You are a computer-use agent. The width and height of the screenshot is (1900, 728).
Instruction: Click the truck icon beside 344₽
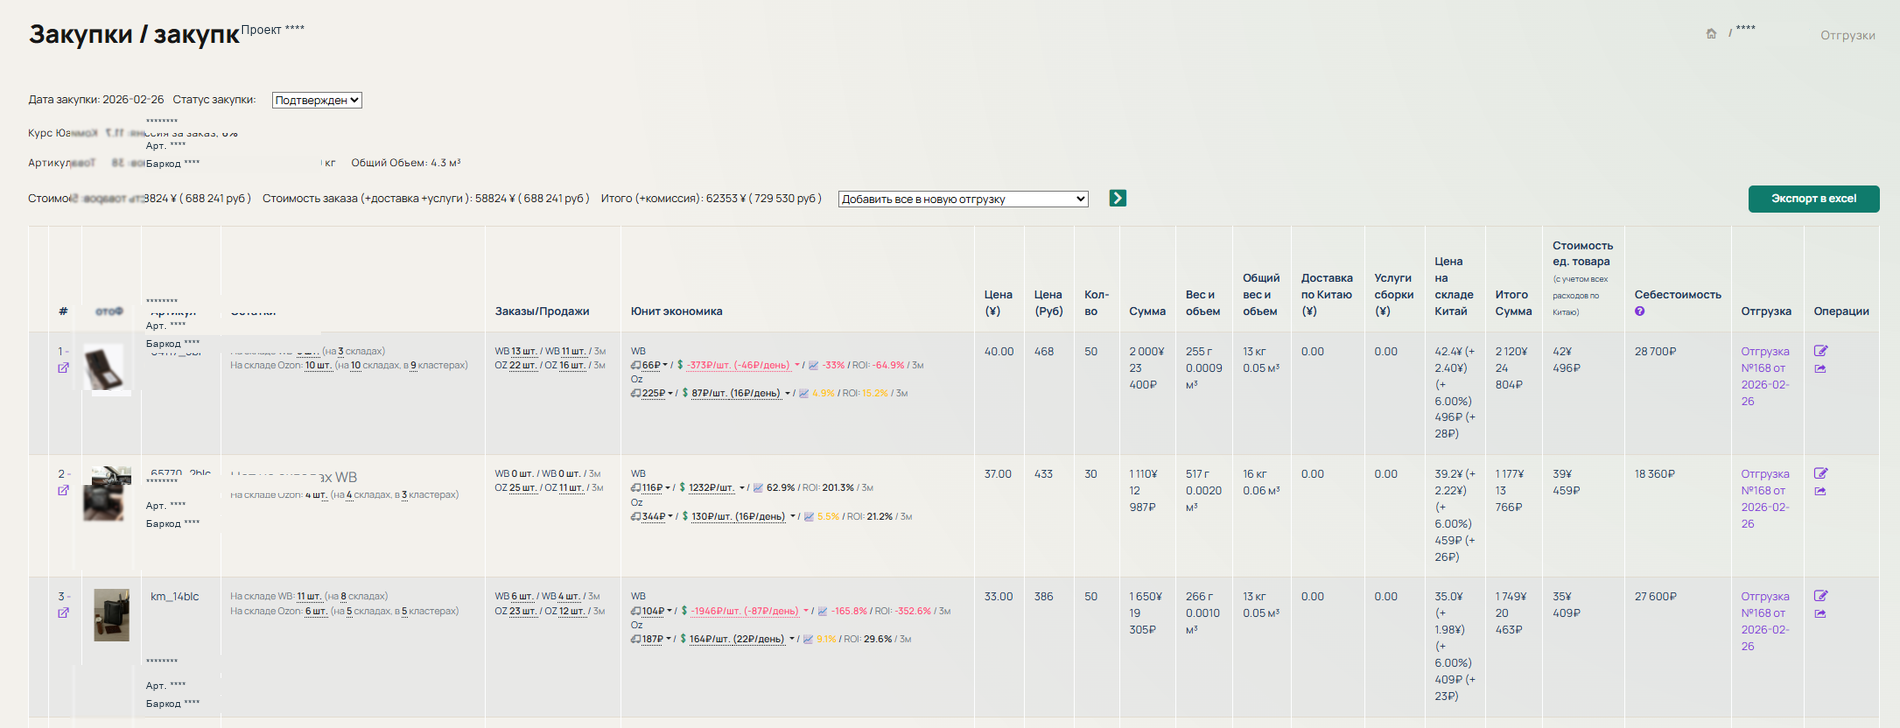click(635, 517)
